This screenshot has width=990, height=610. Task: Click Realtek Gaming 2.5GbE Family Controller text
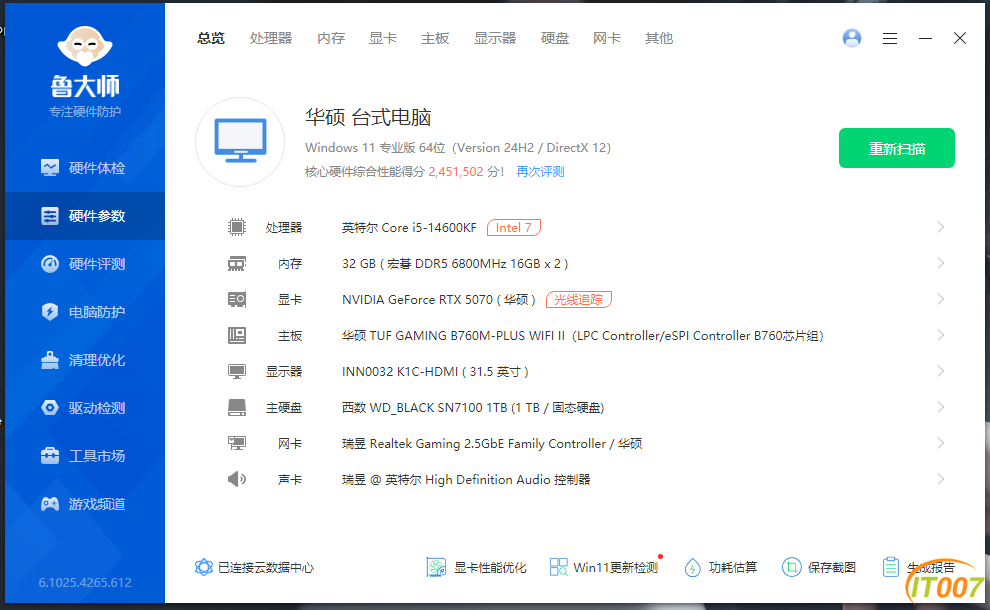(487, 443)
